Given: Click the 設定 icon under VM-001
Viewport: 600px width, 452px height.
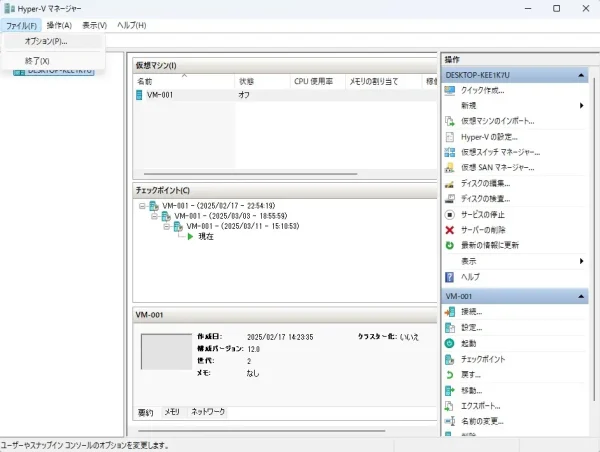Looking at the screenshot, I should 450,328.
